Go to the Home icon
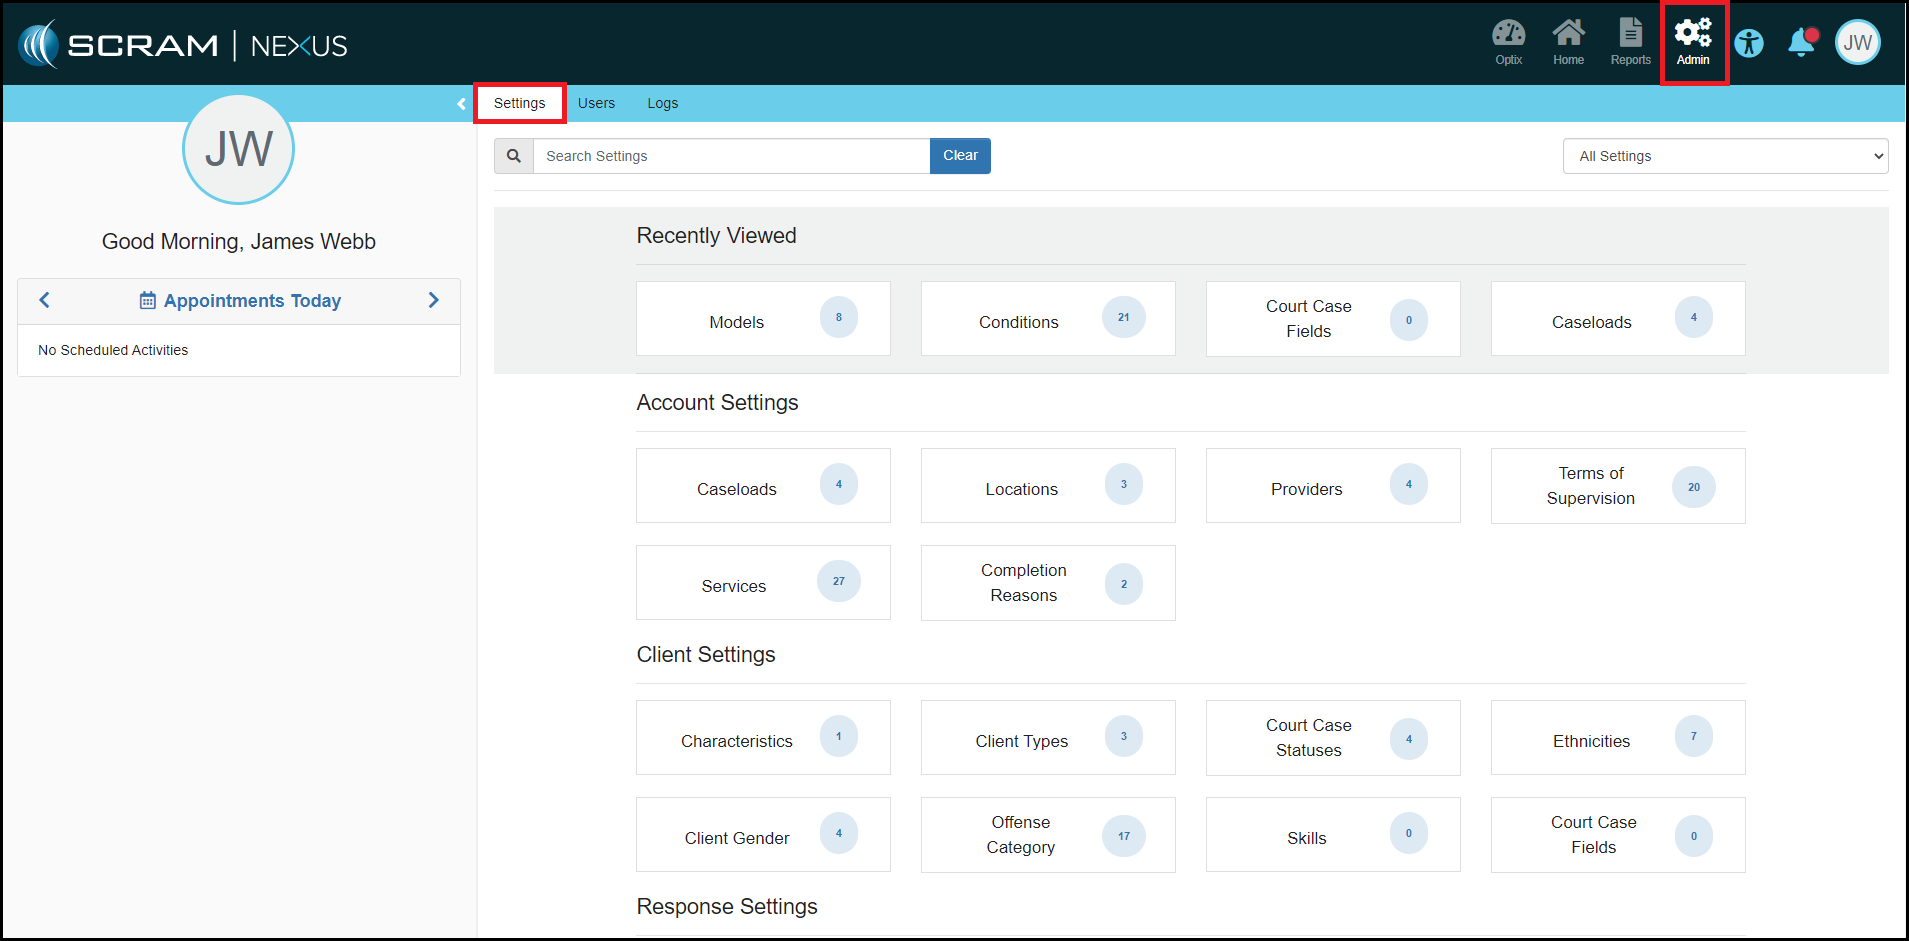 [1568, 42]
